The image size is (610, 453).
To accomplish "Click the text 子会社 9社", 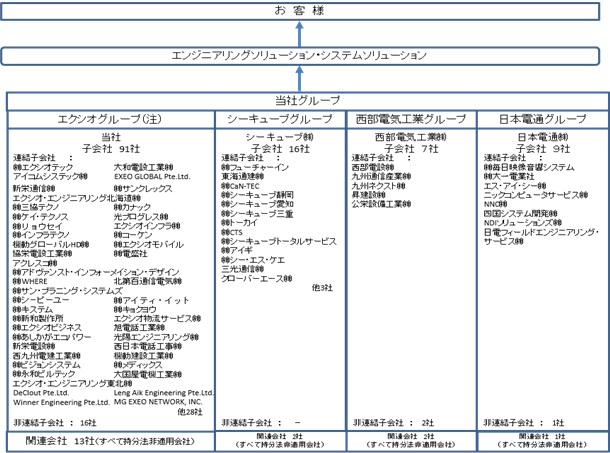I will tap(543, 149).
